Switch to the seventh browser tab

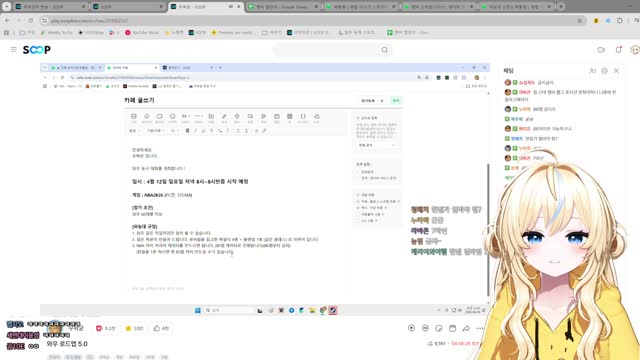coord(516,7)
